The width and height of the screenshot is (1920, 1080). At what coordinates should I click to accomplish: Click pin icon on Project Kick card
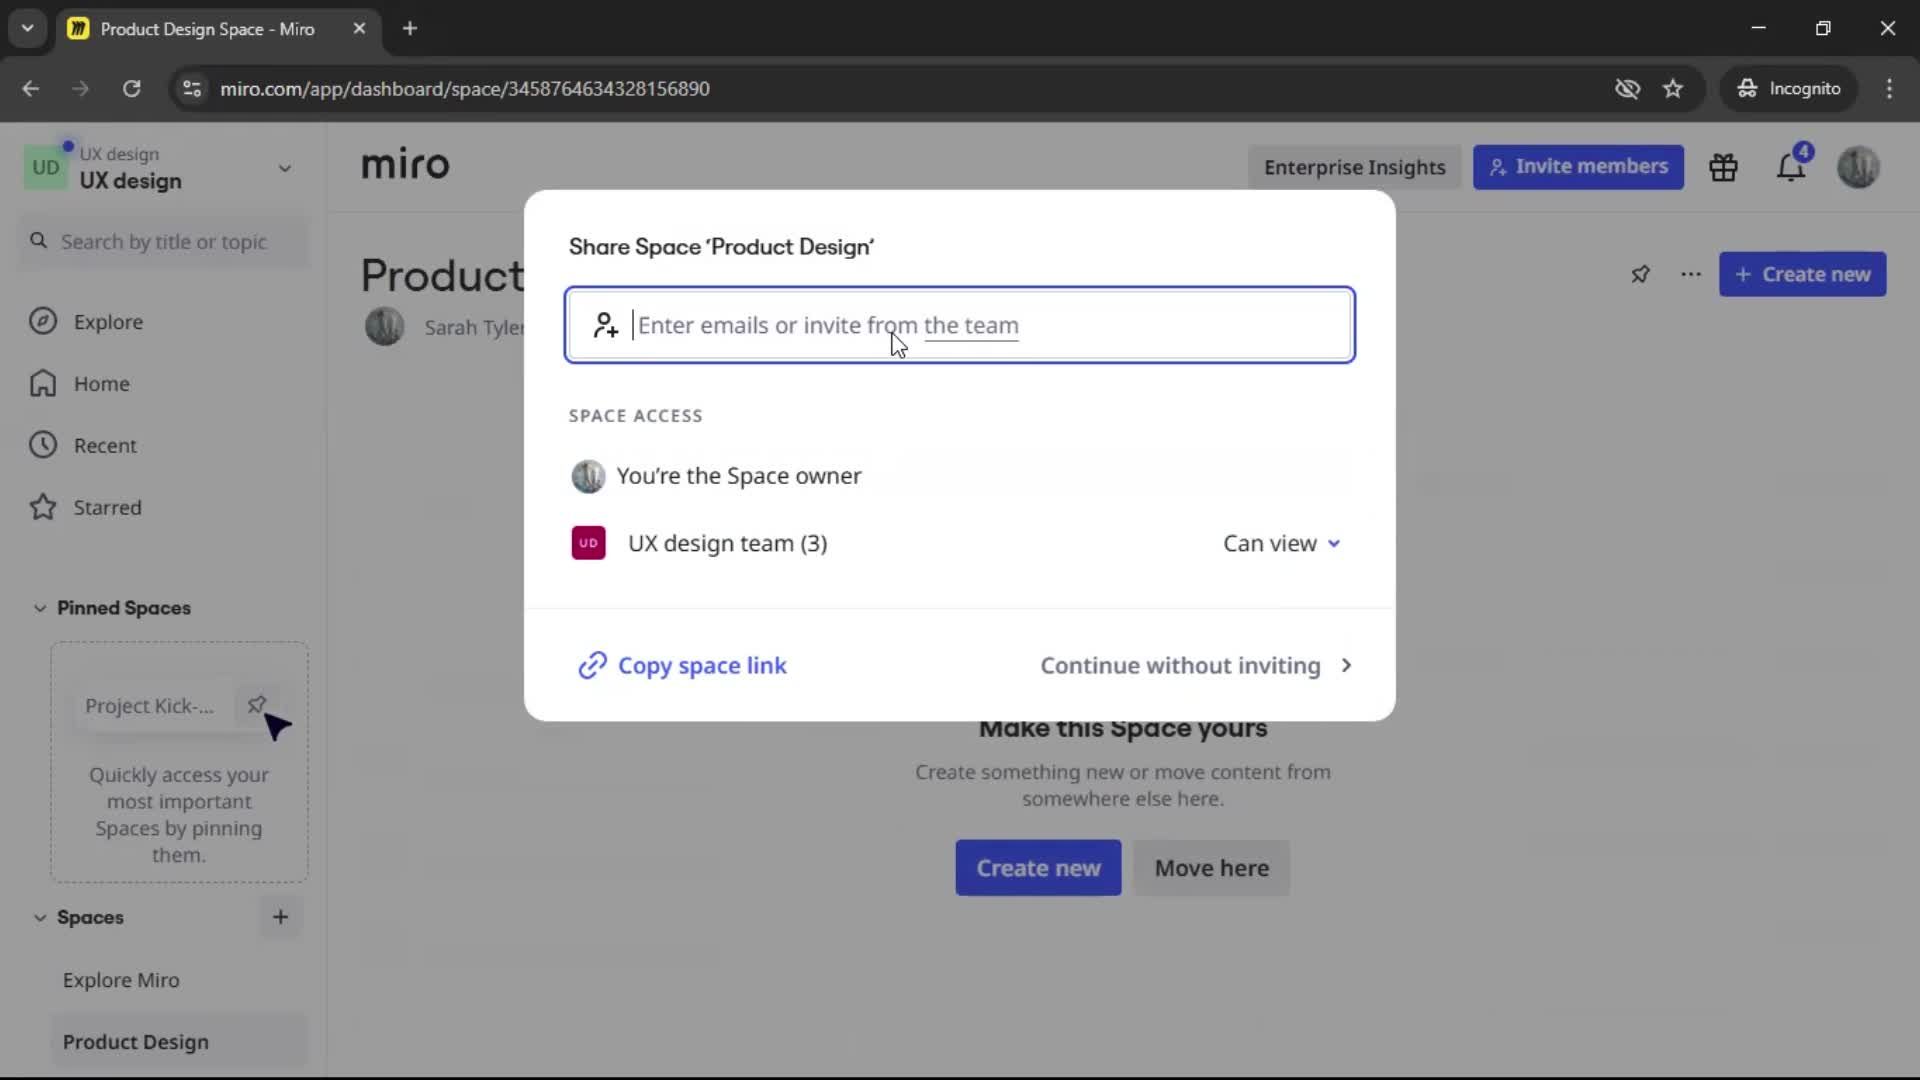tap(256, 705)
